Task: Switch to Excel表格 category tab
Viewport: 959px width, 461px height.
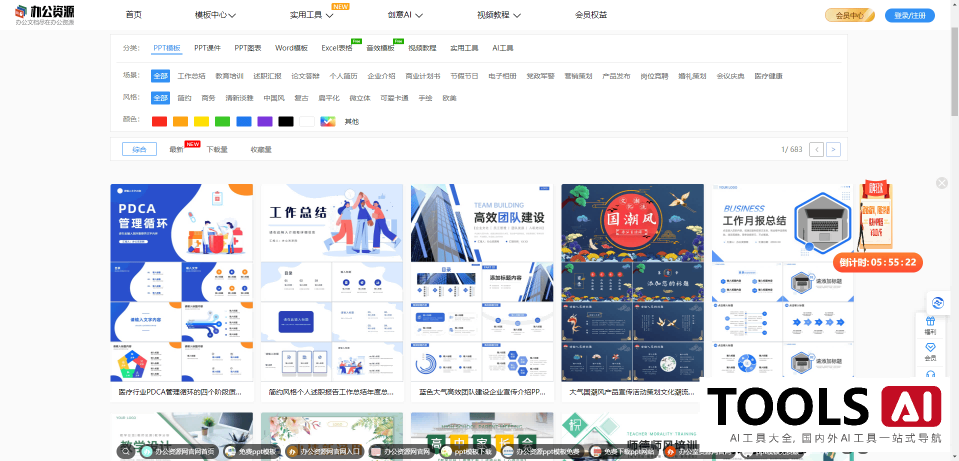Action: click(x=336, y=48)
